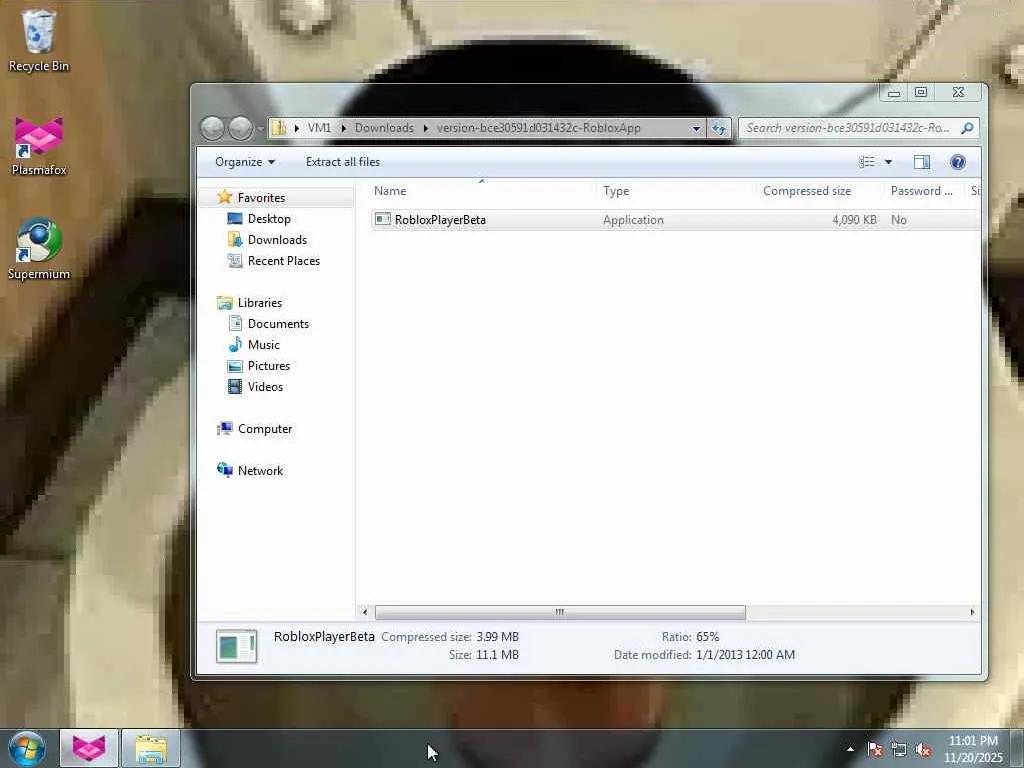Click the scroll right arrow
Viewport: 1024px width, 768px height.
[x=972, y=612]
